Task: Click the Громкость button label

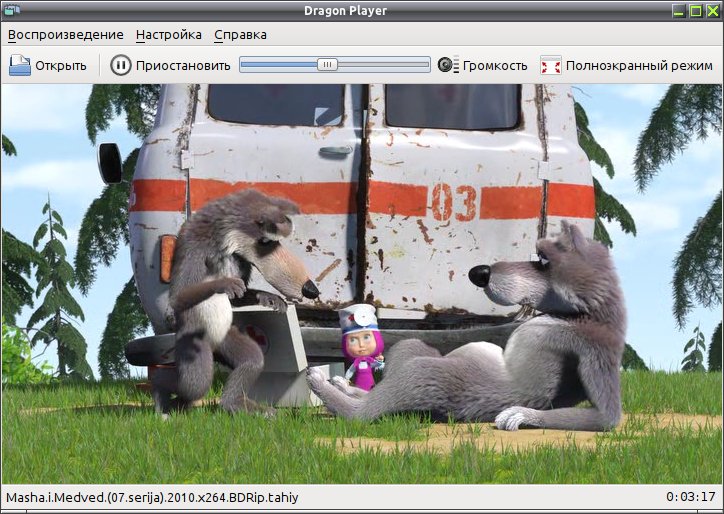Action: [495, 66]
